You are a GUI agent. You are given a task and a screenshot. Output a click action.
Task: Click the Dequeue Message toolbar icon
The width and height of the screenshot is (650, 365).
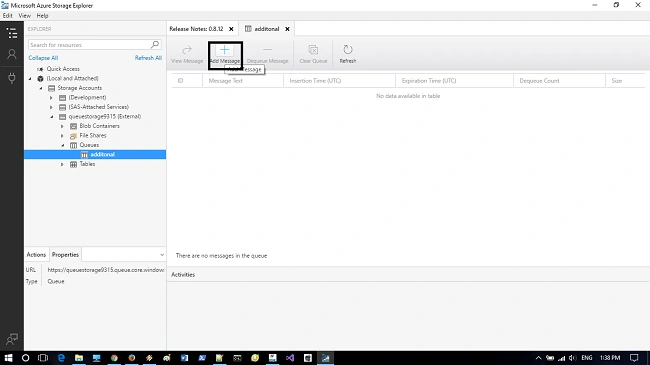click(267, 50)
